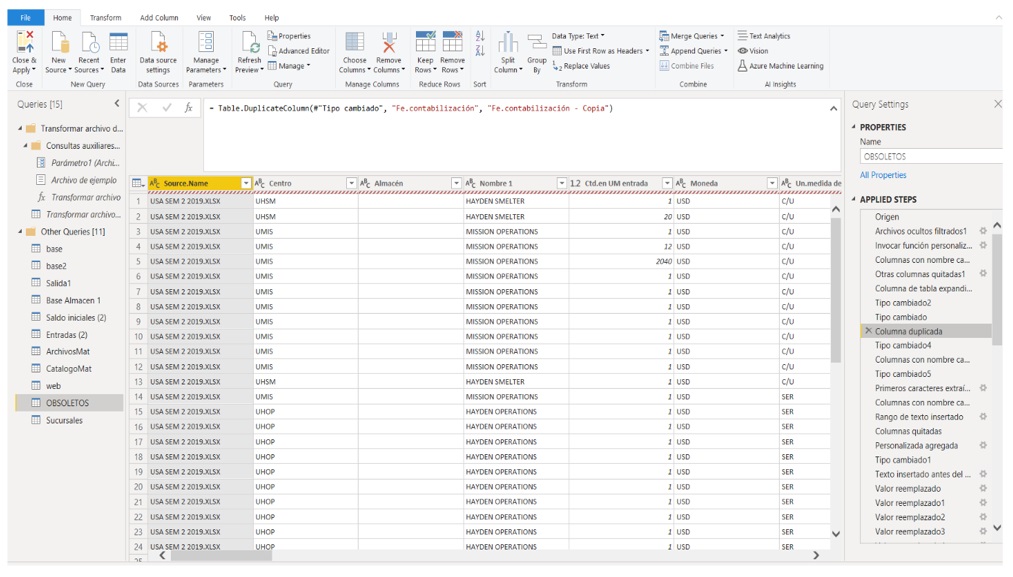Switch to the Transform tab
The image size is (1013, 577).
[105, 18]
